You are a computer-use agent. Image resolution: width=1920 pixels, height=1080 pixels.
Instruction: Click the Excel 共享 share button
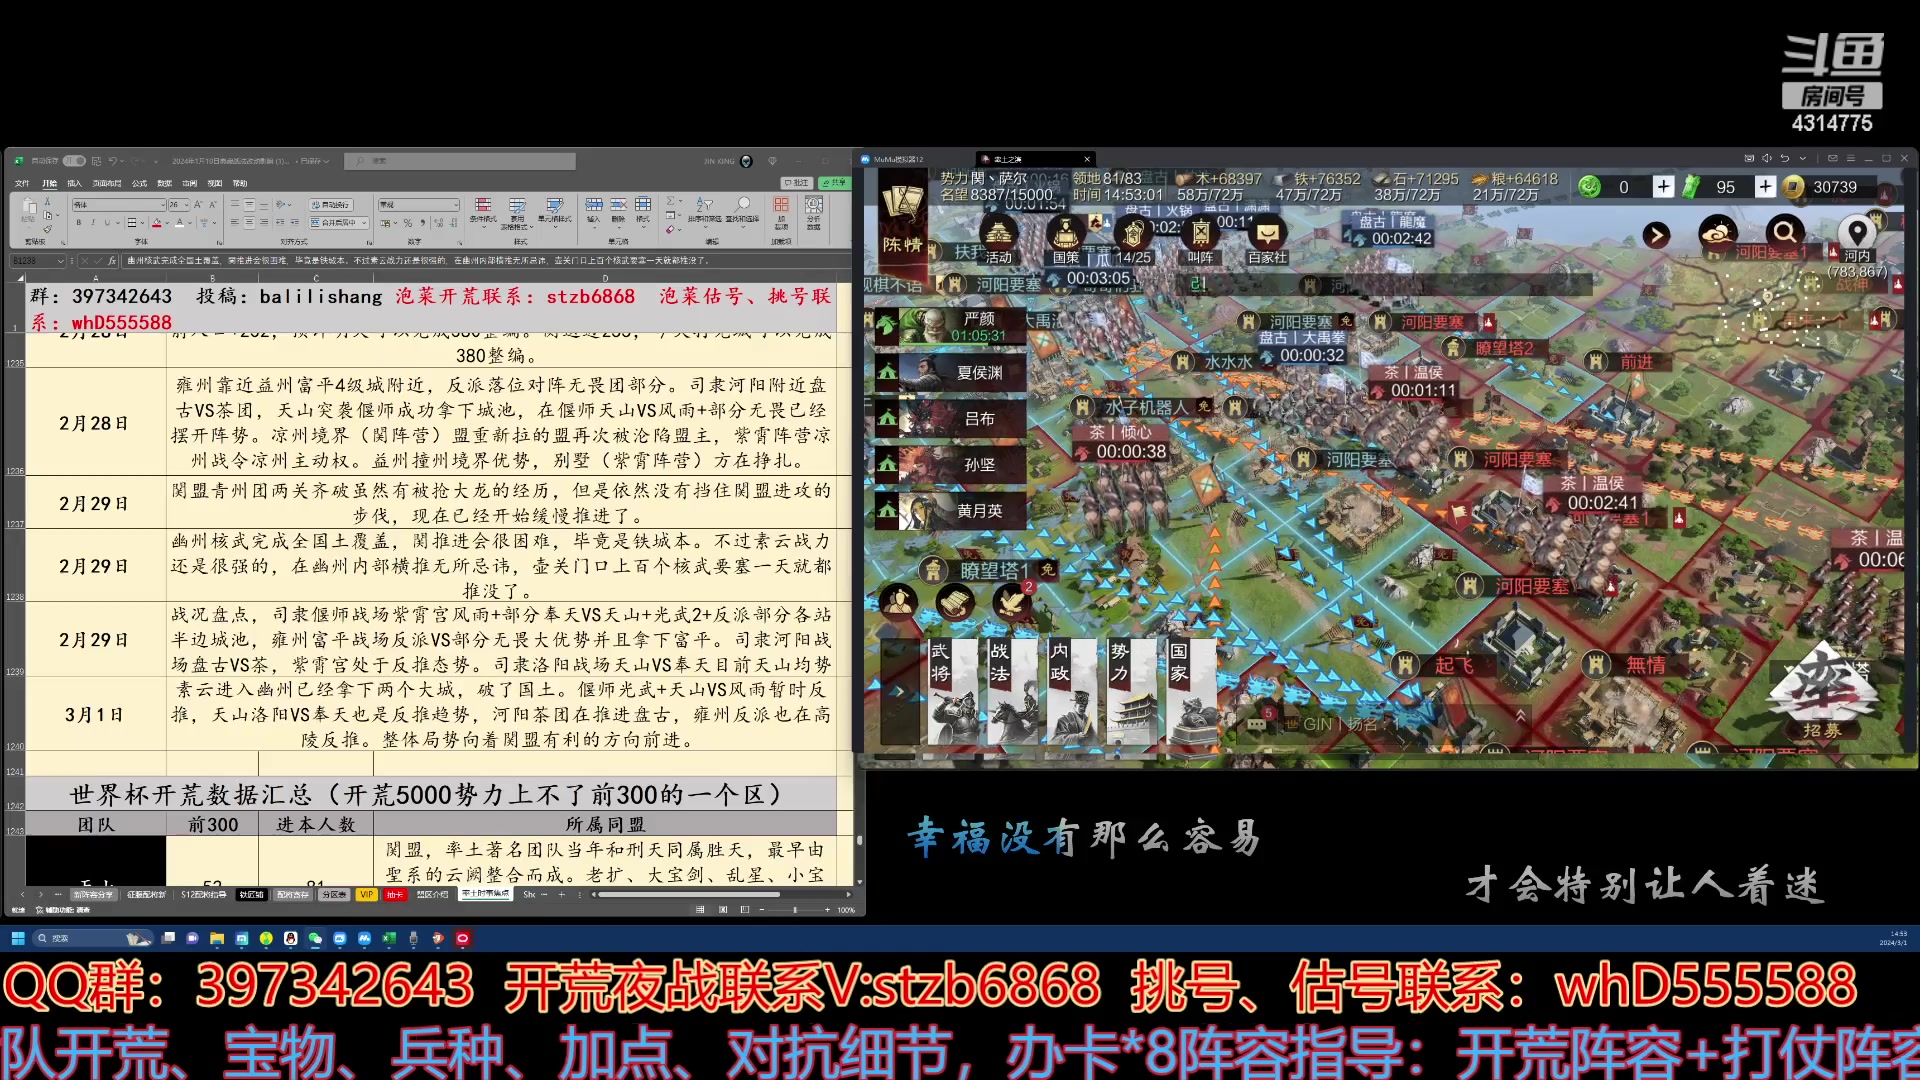pyautogui.click(x=834, y=183)
